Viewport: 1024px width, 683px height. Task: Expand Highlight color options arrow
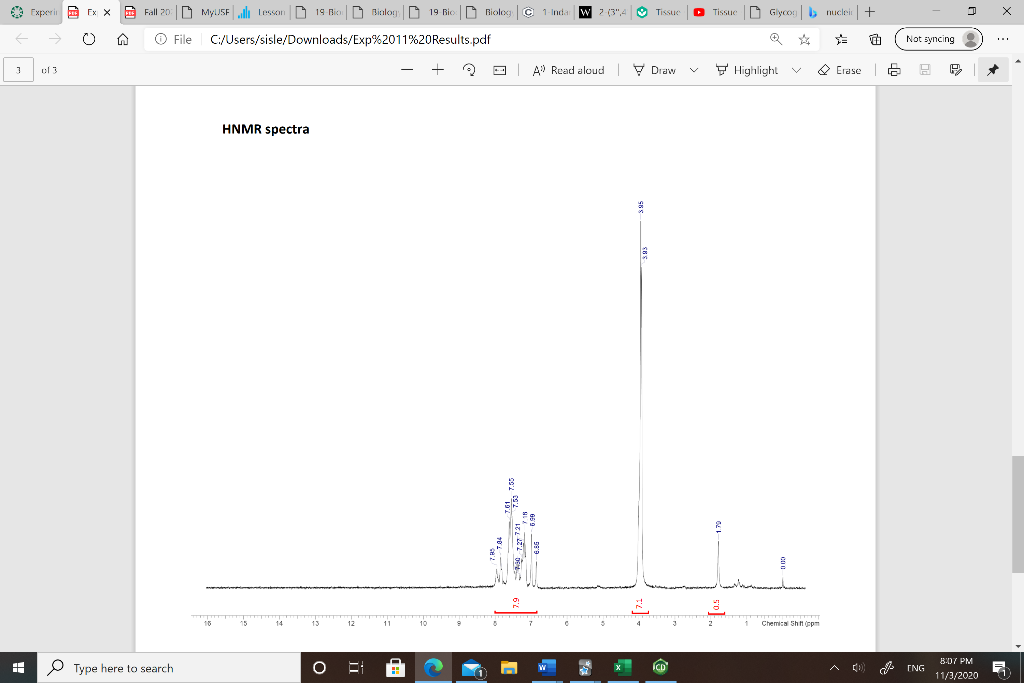click(x=796, y=70)
